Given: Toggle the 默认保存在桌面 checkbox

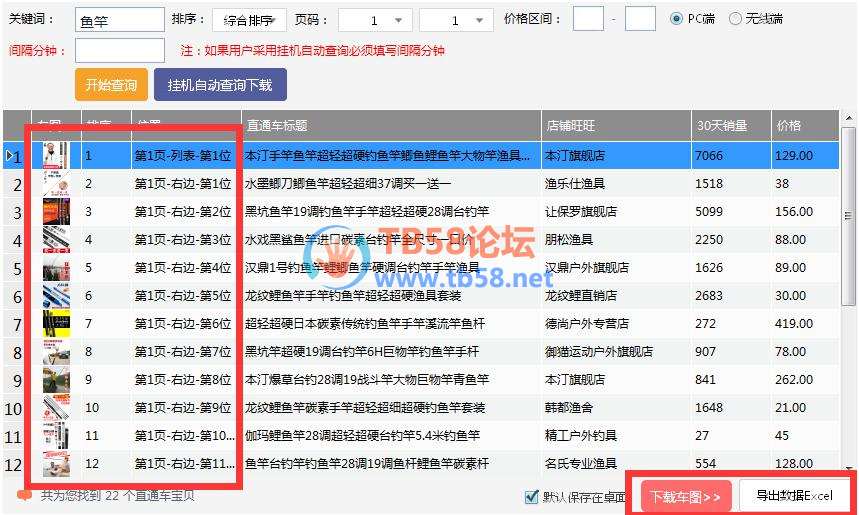Looking at the screenshot, I should tap(532, 497).
